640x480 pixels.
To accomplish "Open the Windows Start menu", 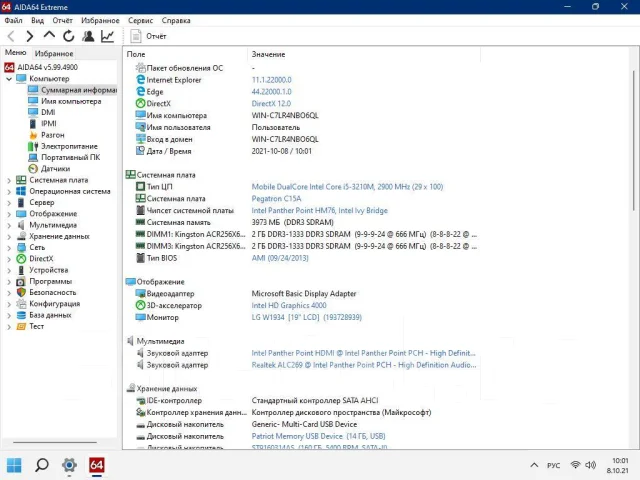I will click(x=14, y=465).
